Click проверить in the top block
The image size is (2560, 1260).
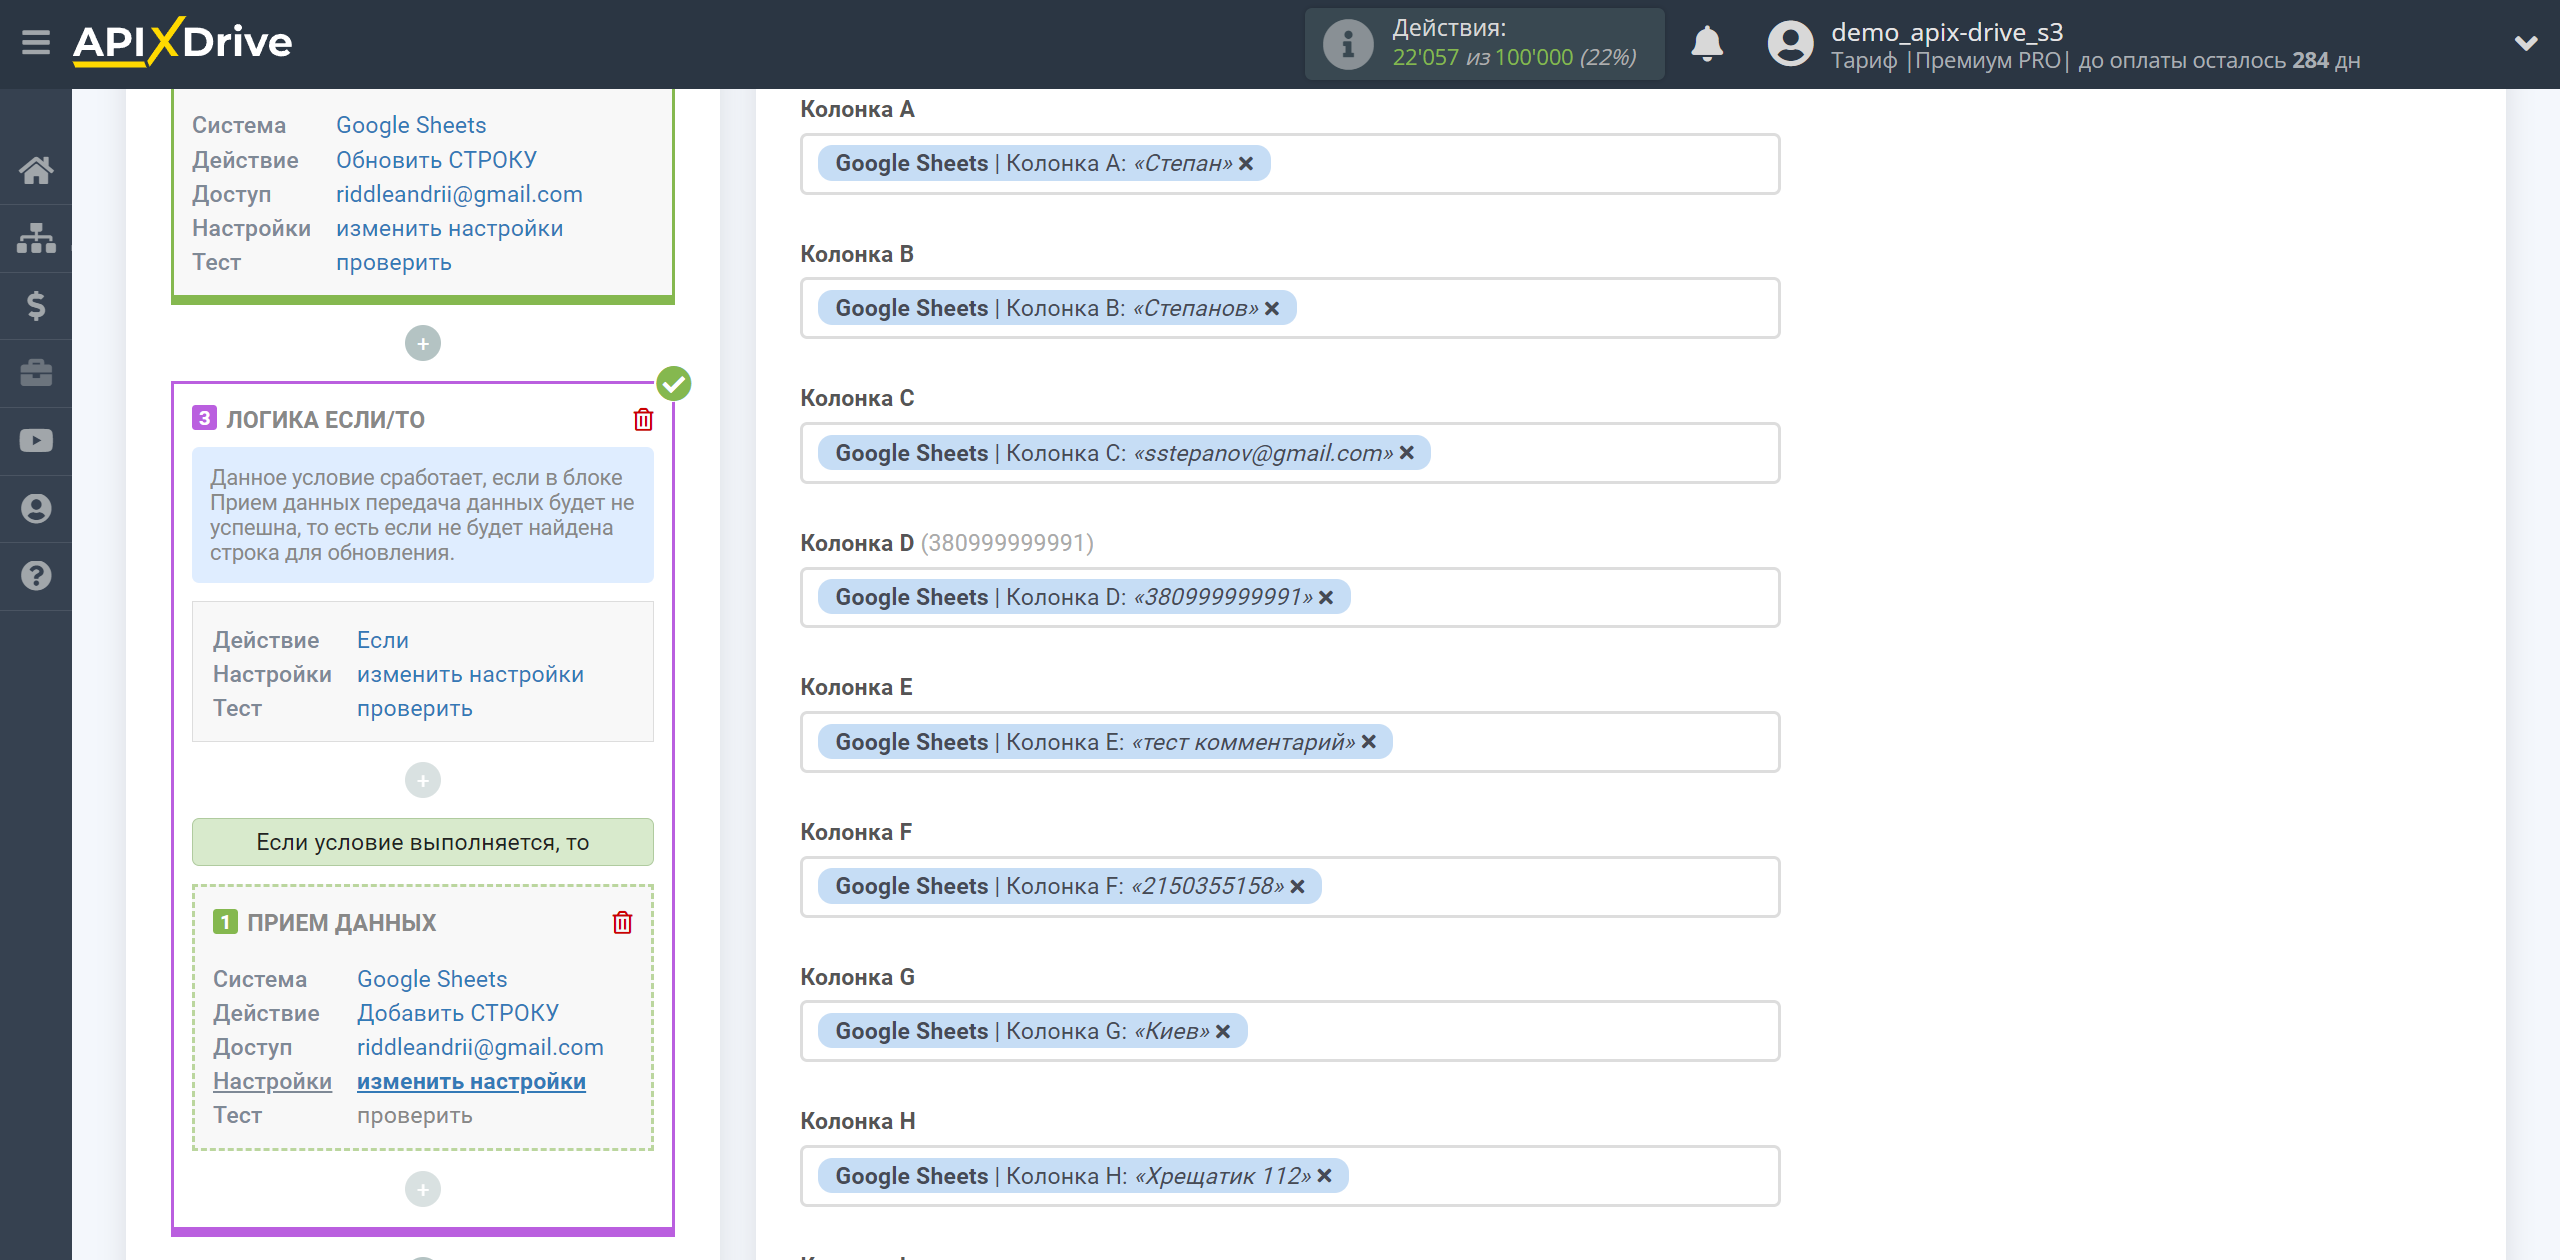[394, 262]
